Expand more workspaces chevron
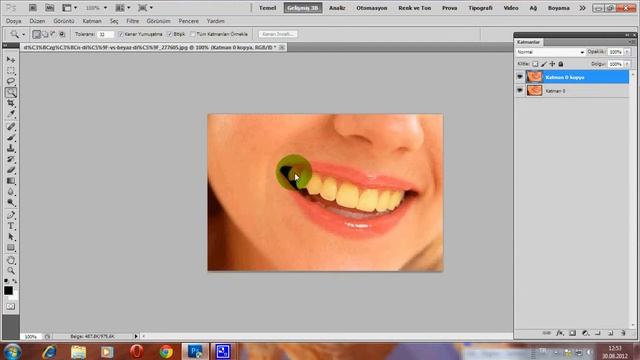This screenshot has height=360, width=640. point(582,8)
